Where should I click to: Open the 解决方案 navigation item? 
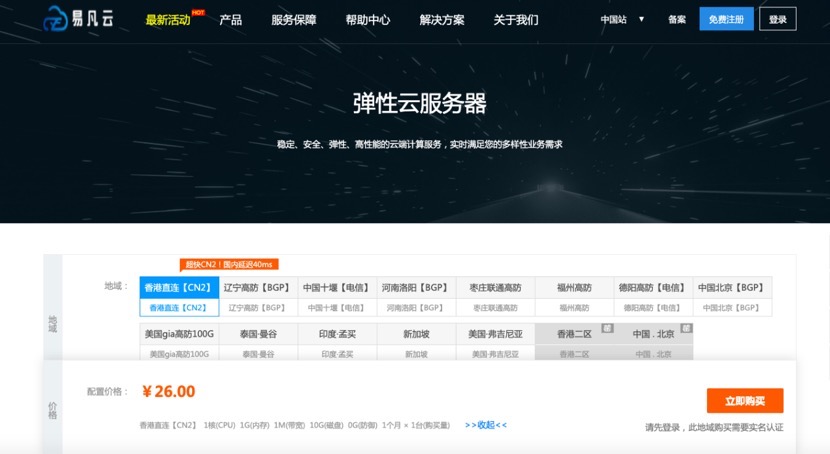442,19
